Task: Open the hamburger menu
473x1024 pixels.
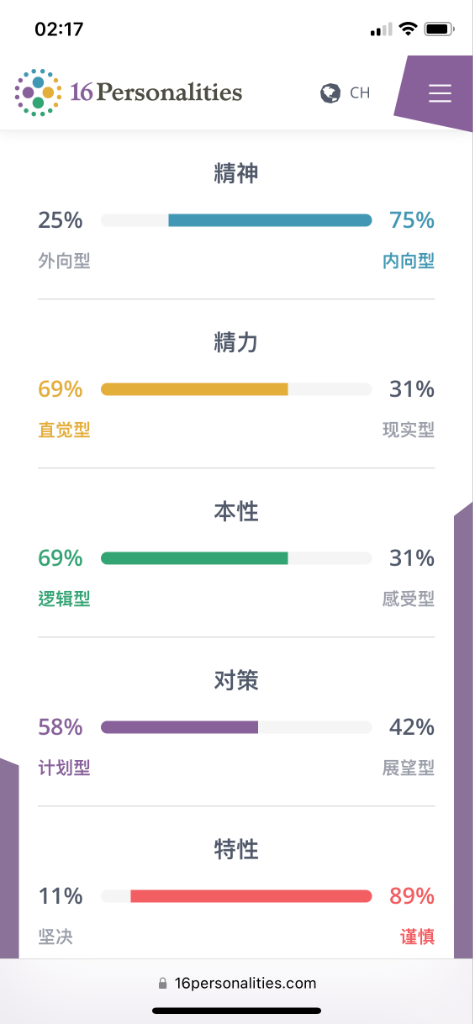Action: [x=440, y=94]
